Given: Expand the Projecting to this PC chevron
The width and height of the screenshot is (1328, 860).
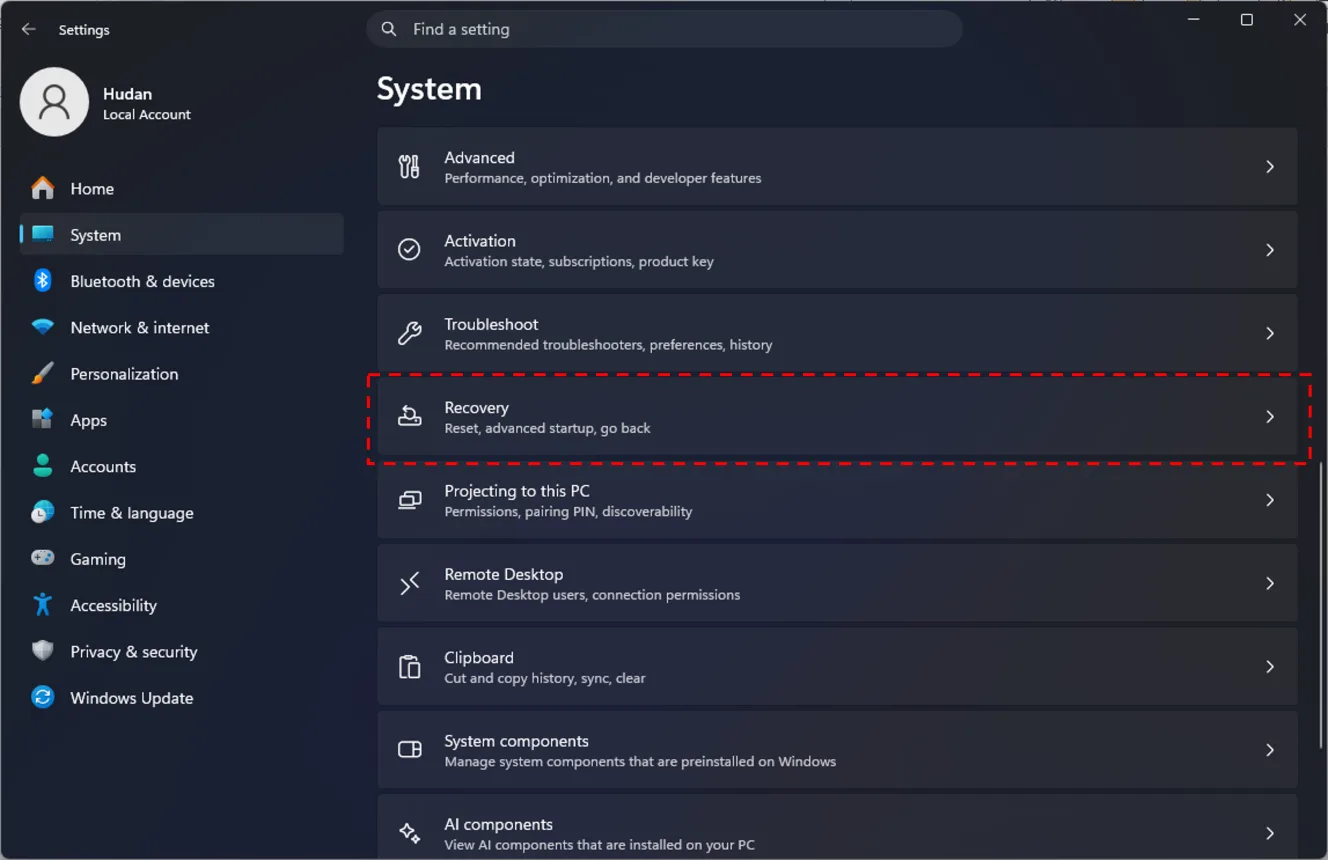Looking at the screenshot, I should tap(1270, 500).
